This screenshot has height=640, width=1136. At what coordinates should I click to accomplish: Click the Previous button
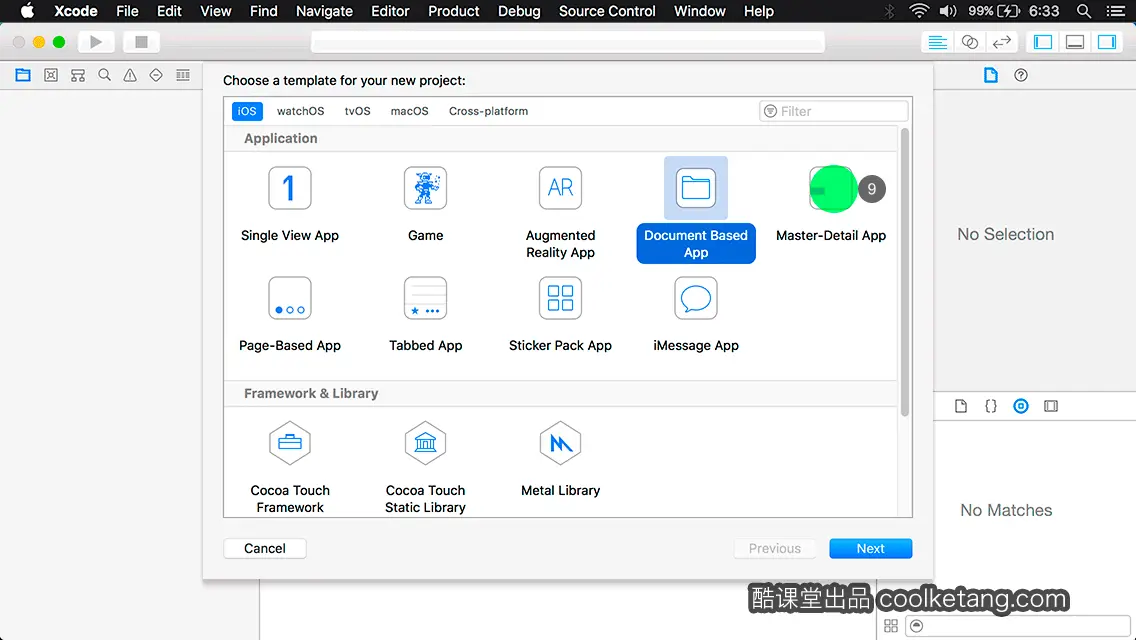[774, 549]
